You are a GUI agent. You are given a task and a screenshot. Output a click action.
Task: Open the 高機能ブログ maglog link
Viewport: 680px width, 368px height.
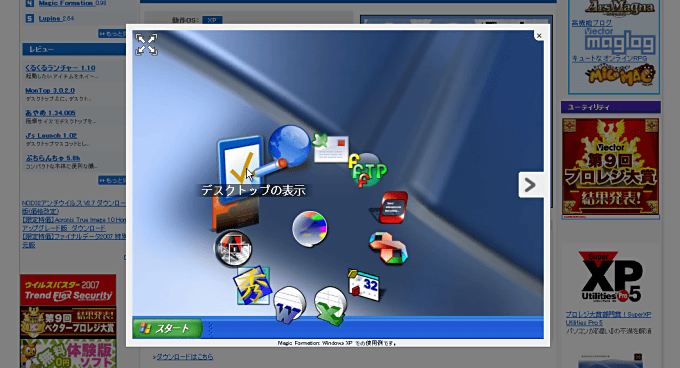592,23
